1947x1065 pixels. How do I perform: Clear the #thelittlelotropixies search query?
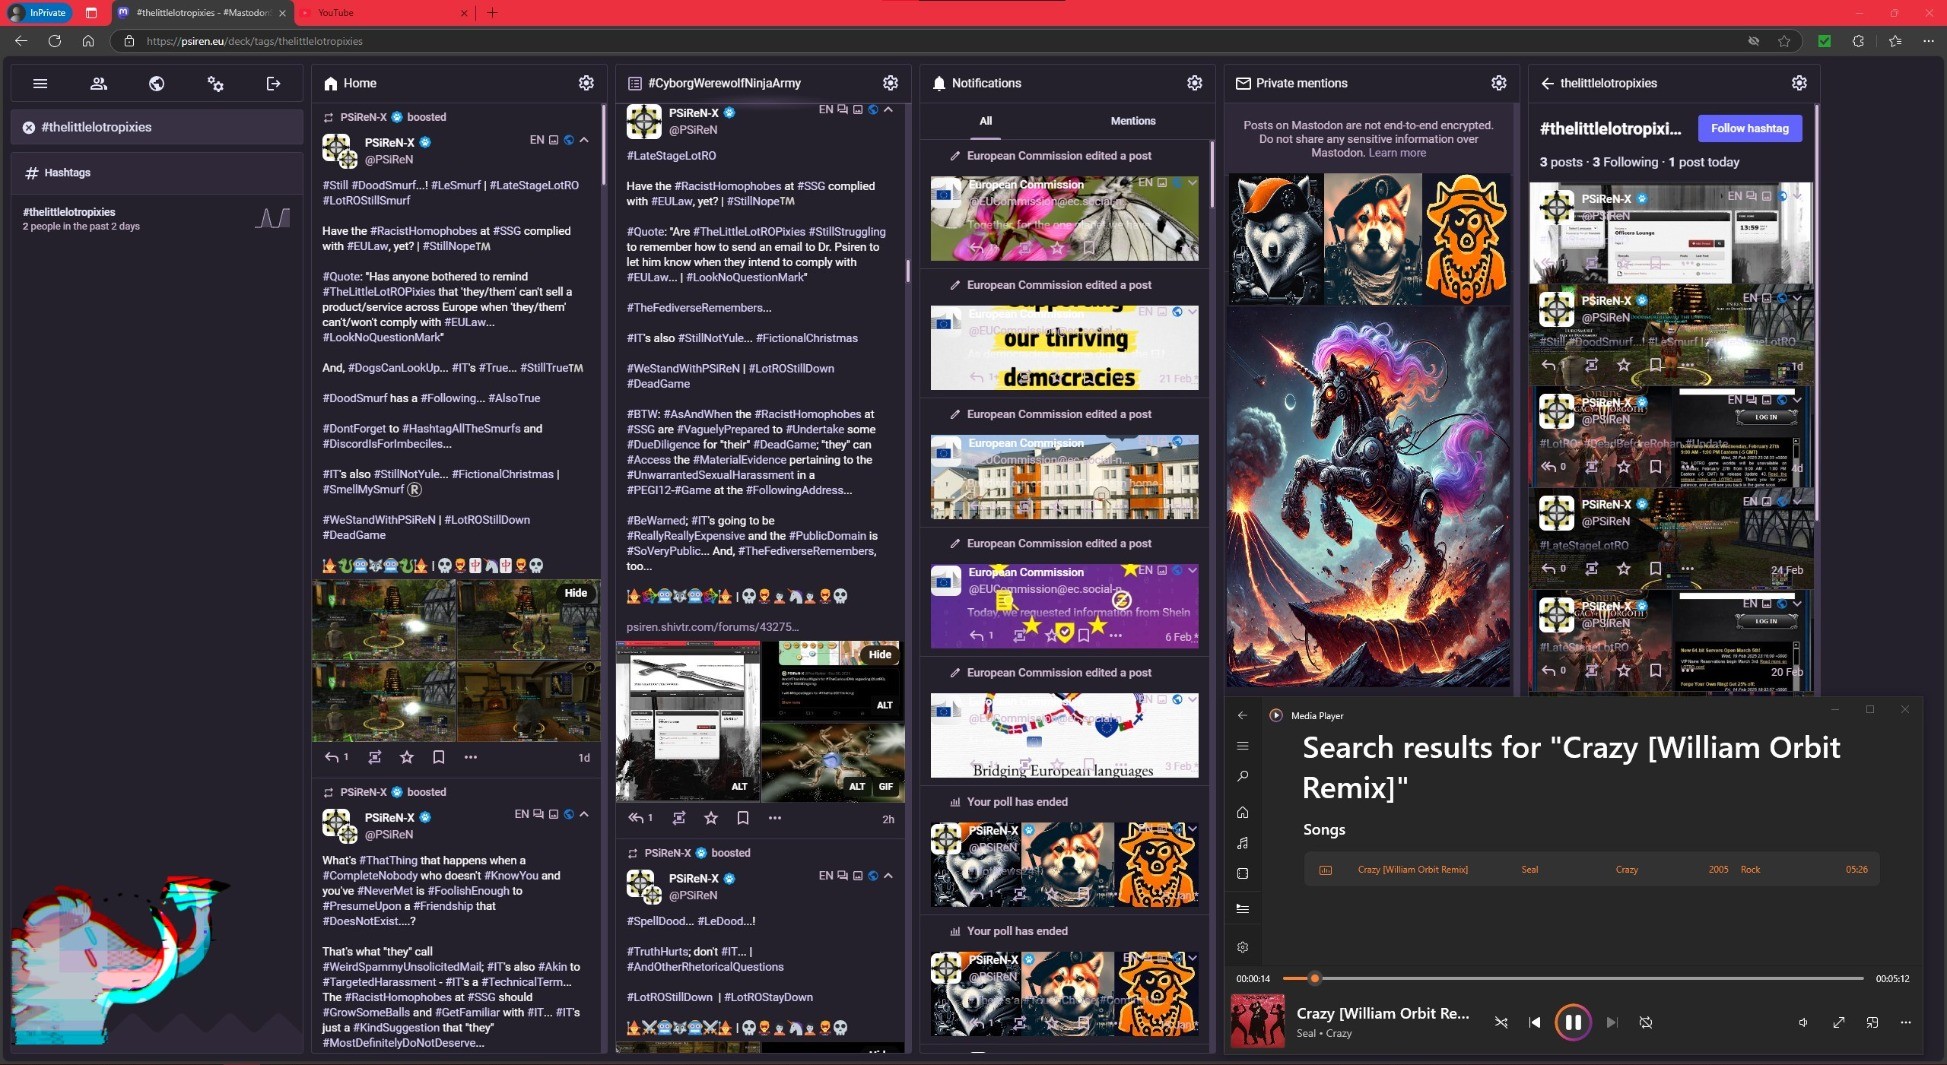[29, 127]
